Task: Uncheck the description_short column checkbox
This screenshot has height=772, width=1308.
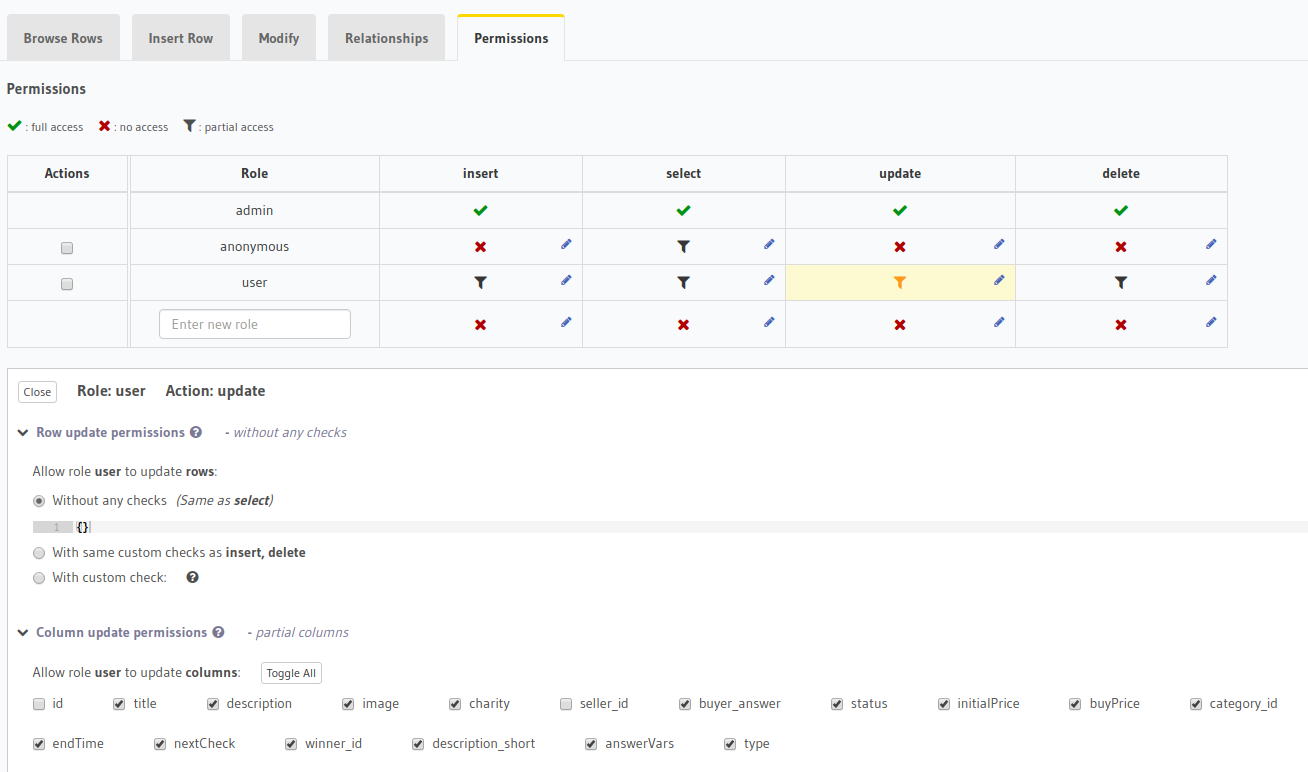Action: coord(418,744)
